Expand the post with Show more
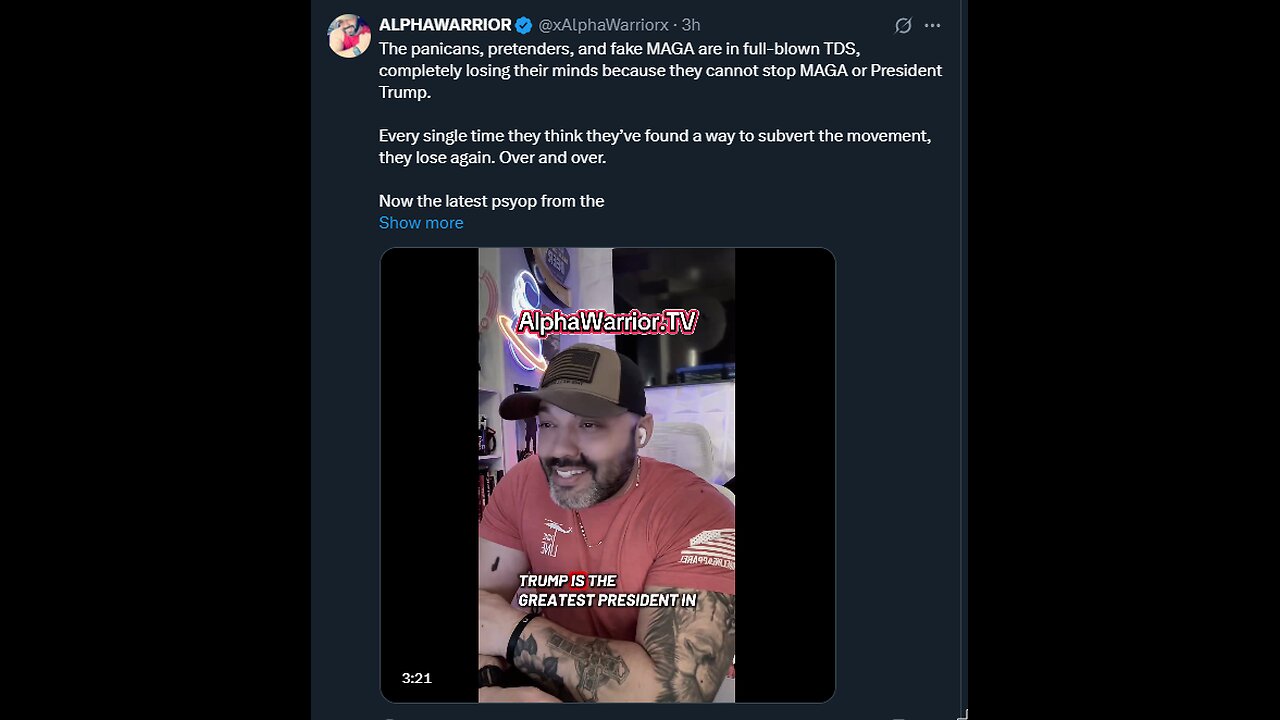The width and height of the screenshot is (1280, 720). point(421,223)
